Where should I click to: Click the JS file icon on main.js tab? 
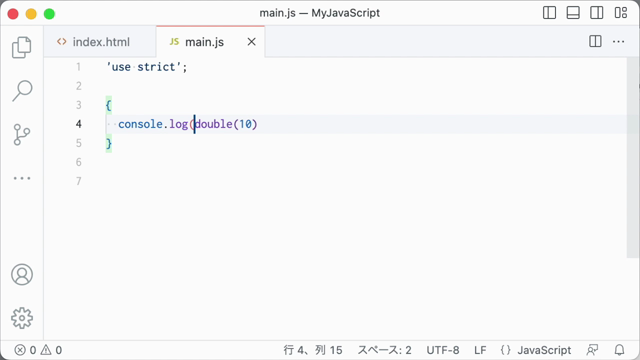pyautogui.click(x=174, y=42)
